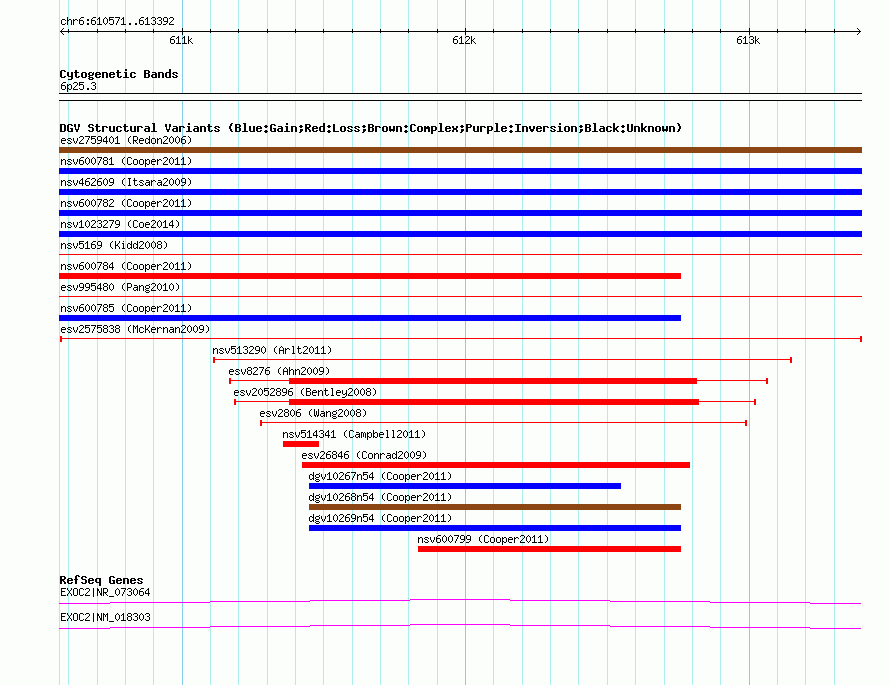This screenshot has width=890, height=685.
Task: Open the nsv600782 (Cooper2011) variant label
Action: (x=126, y=203)
